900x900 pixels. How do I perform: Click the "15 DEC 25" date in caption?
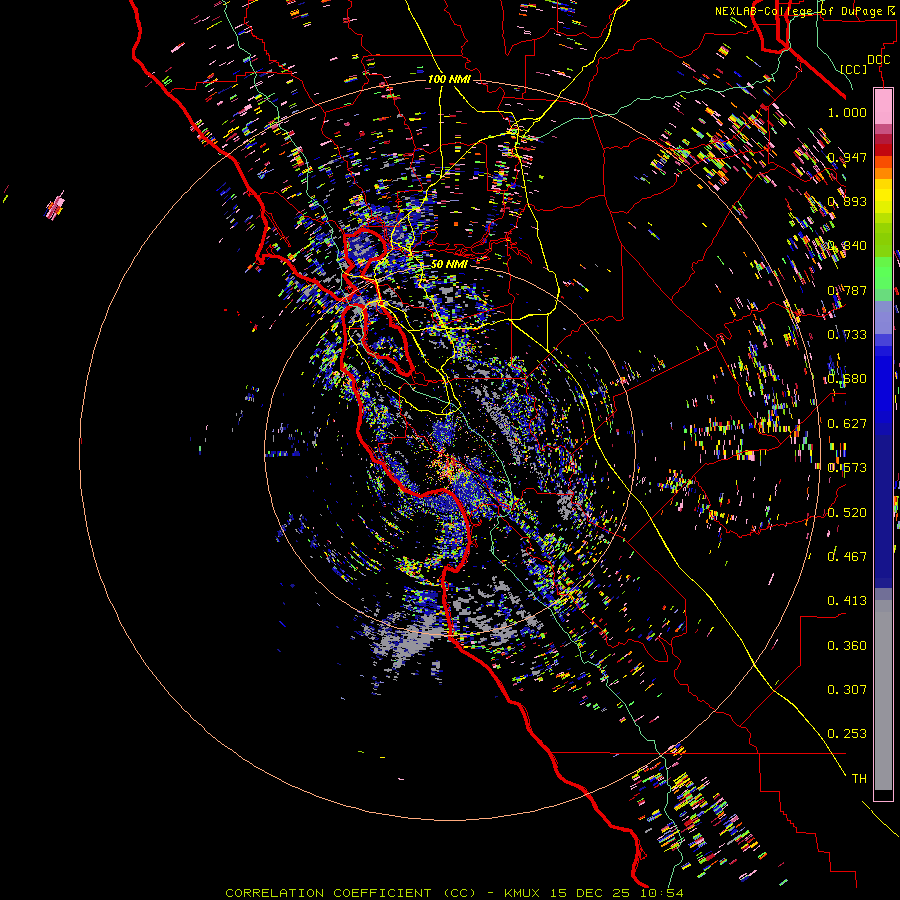click(591, 893)
